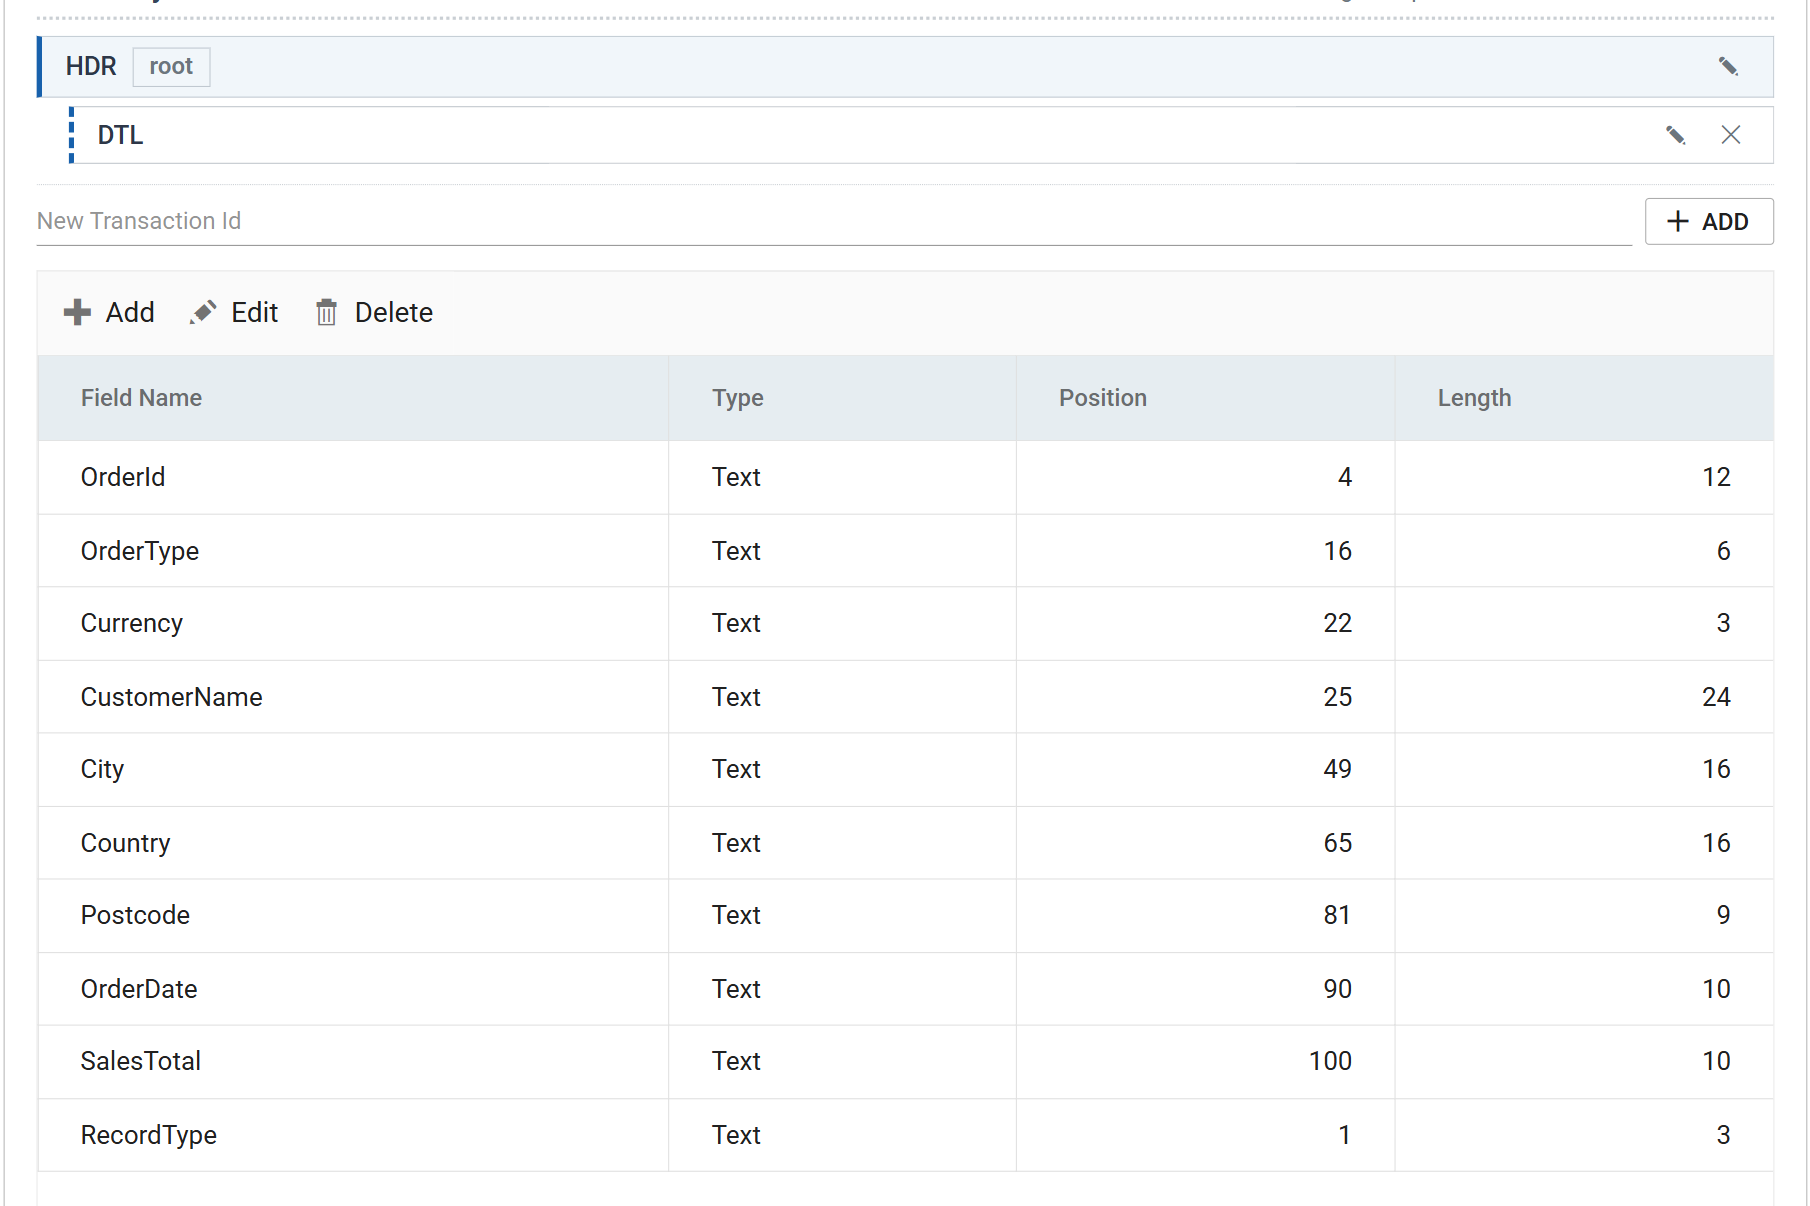This screenshot has height=1206, width=1810.
Task: Select the OrderType field row
Action: click(x=905, y=551)
